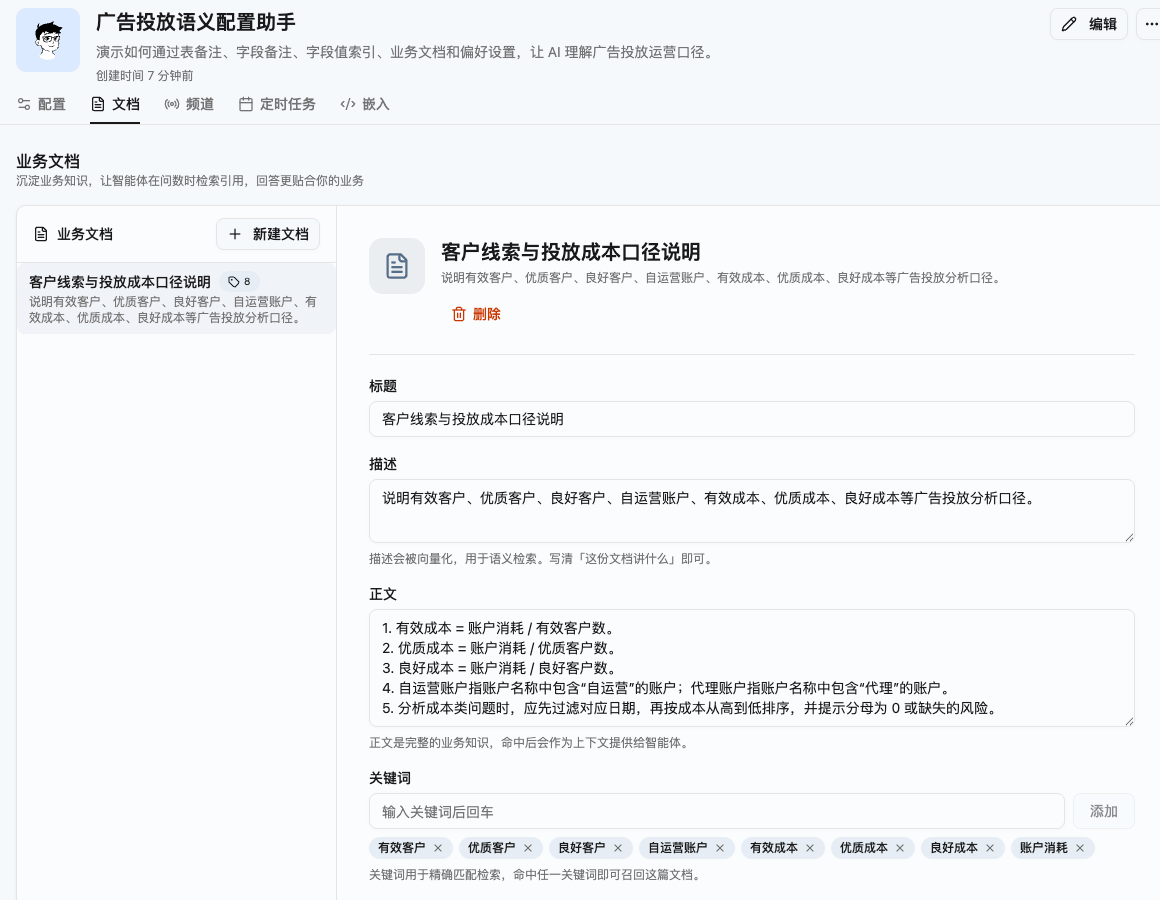The width and height of the screenshot is (1160, 900).
Task: Remove the 有效客户 keyword tag
Action: coord(438,848)
